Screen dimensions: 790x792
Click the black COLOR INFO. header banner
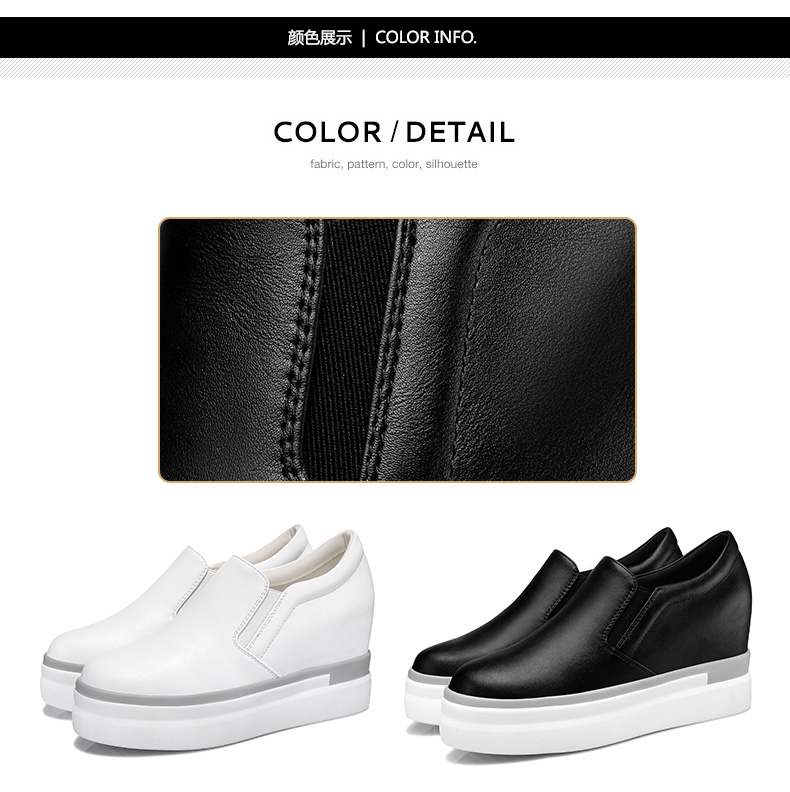tap(395, 37)
